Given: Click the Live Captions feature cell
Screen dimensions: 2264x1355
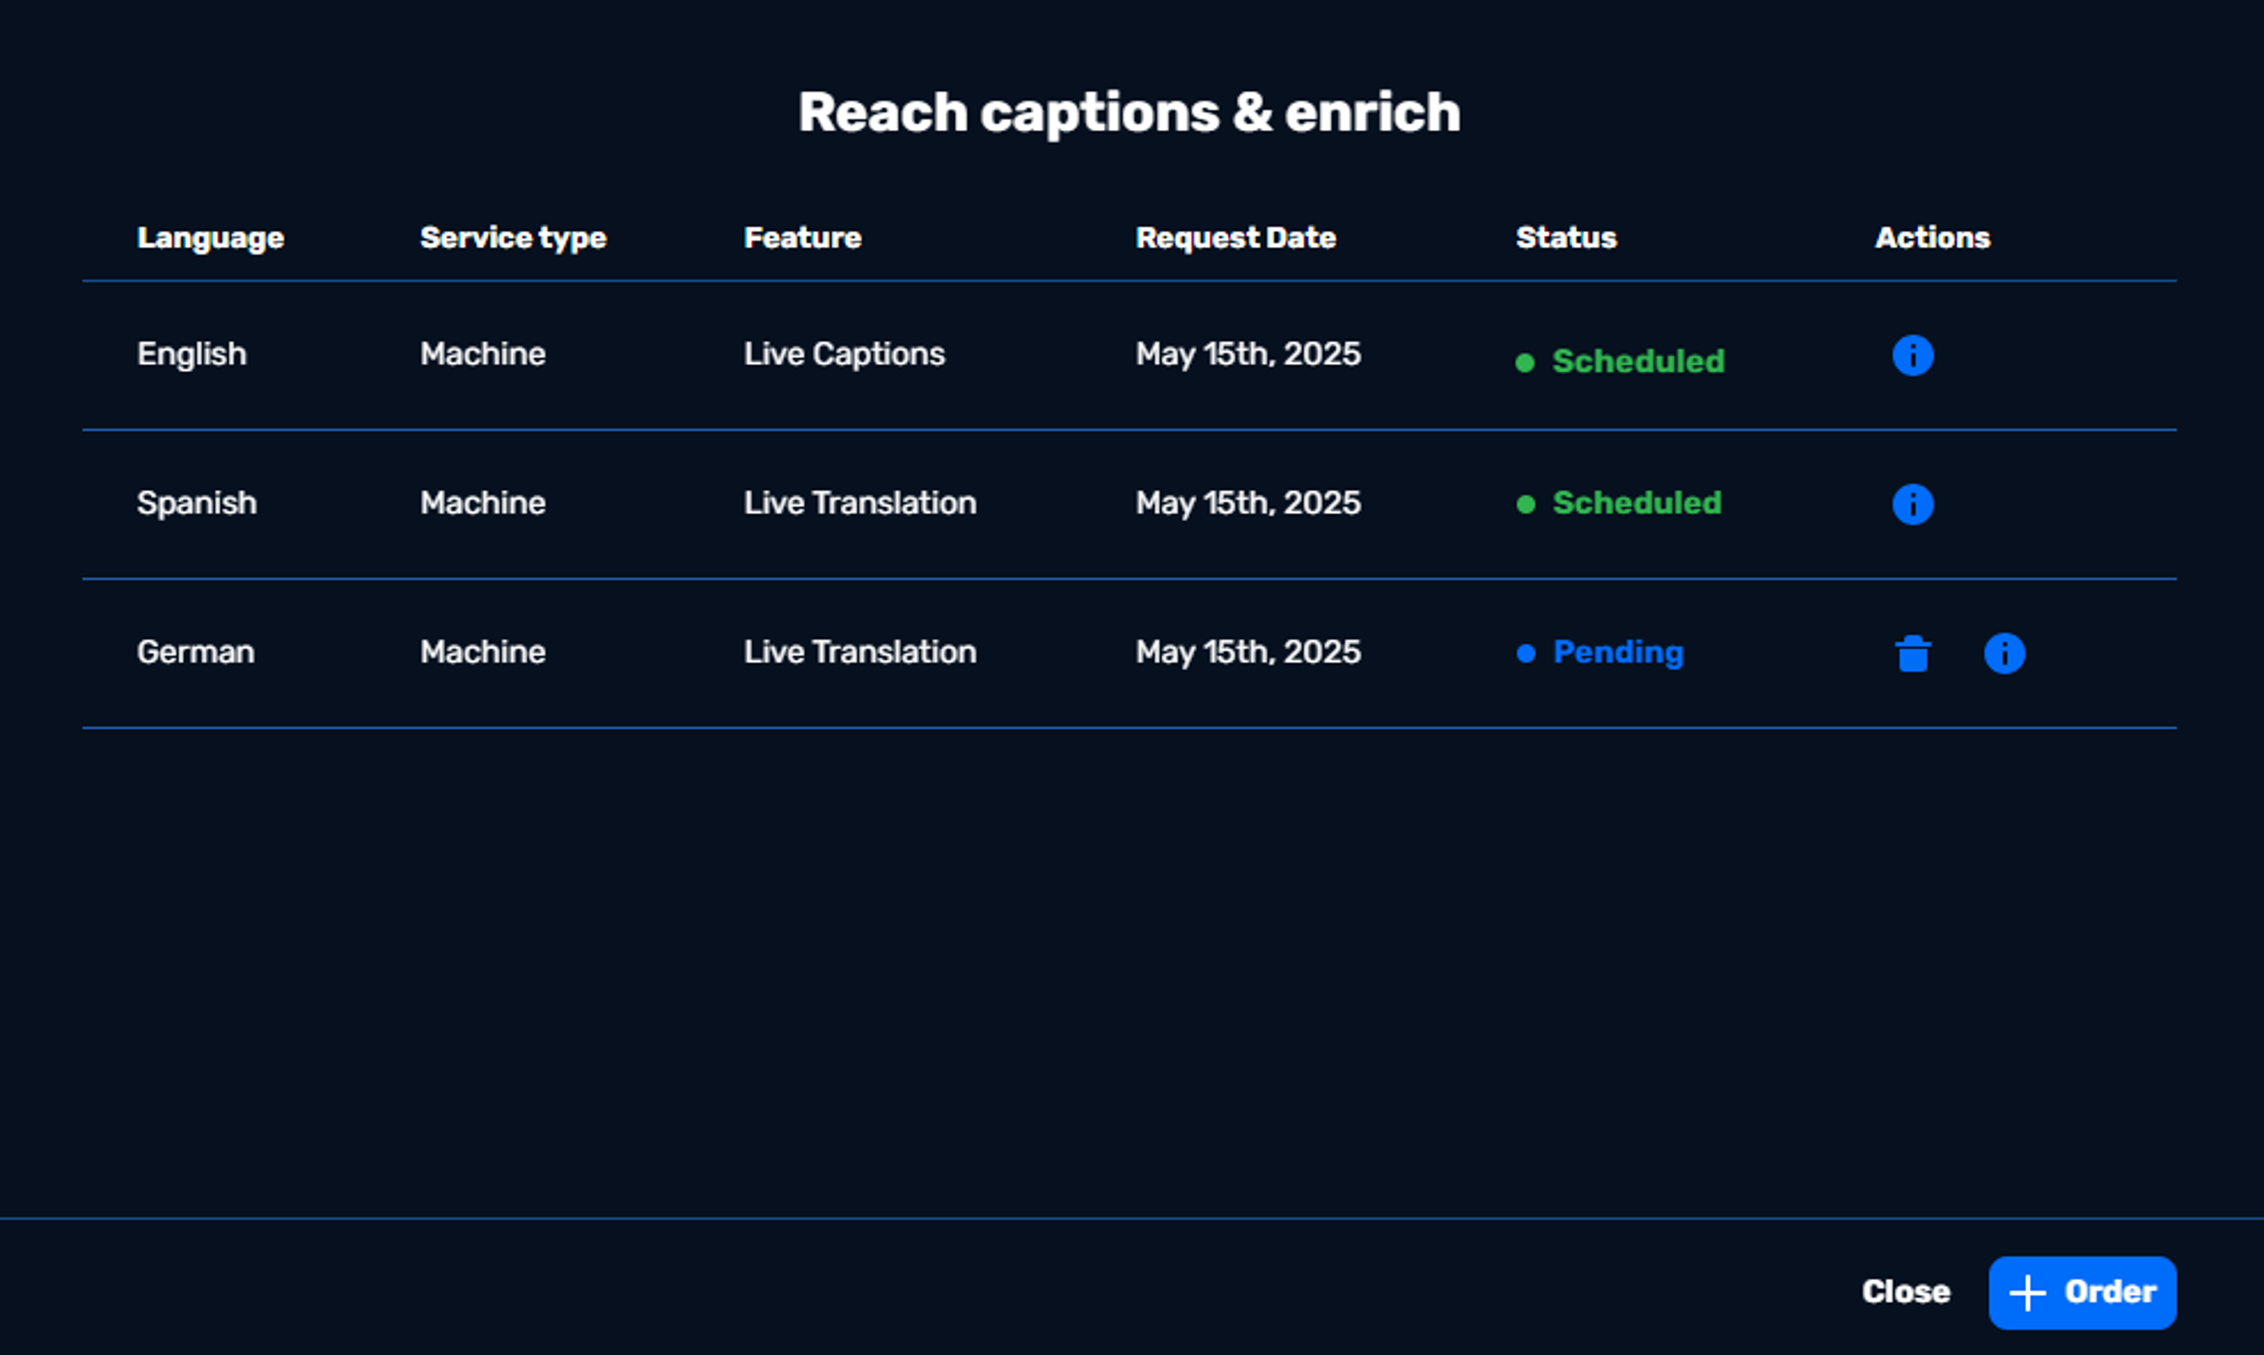Looking at the screenshot, I should (843, 354).
